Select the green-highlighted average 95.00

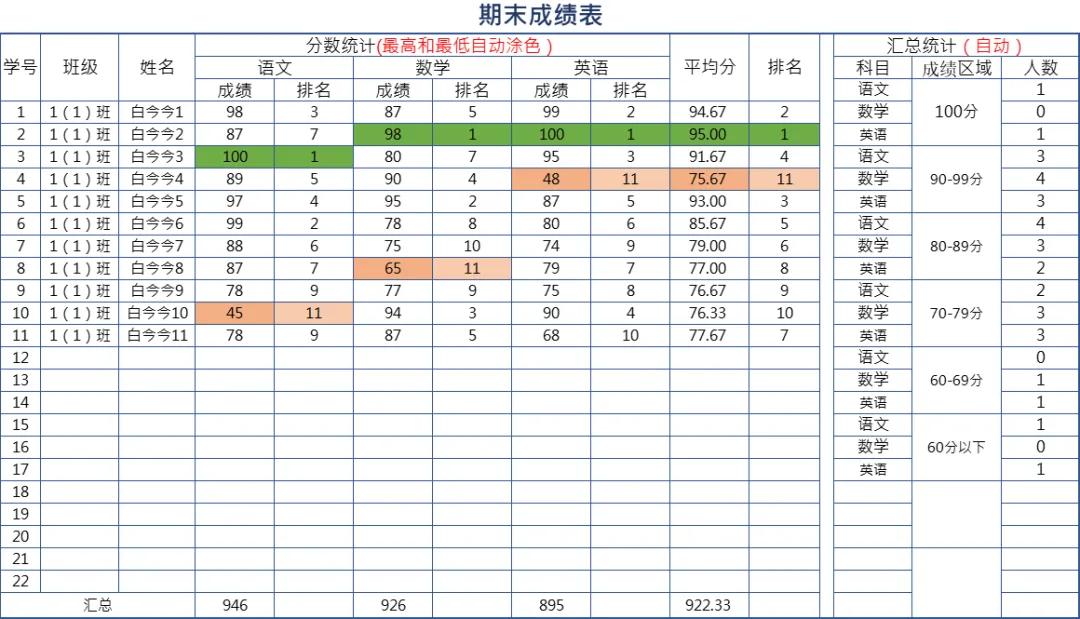click(x=709, y=134)
